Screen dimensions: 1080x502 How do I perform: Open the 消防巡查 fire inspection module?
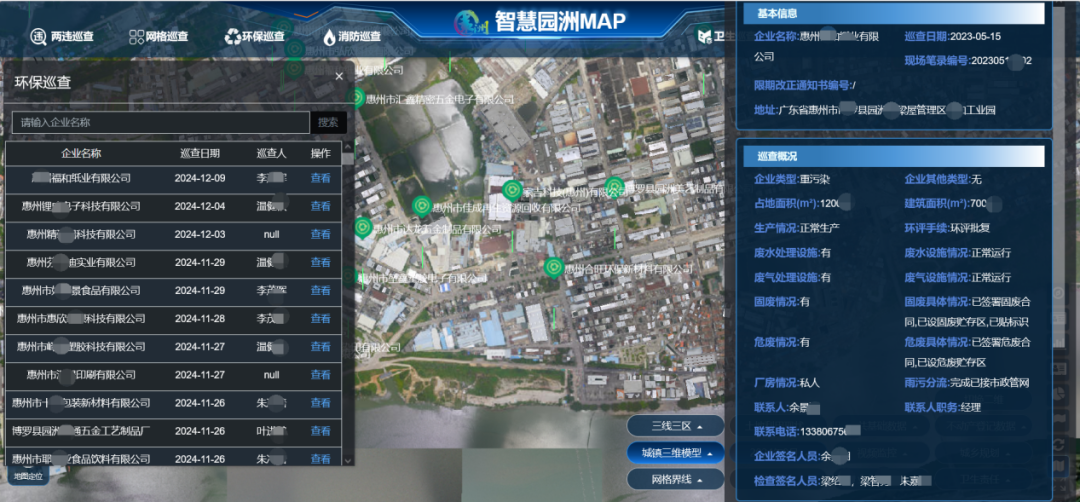(x=351, y=36)
